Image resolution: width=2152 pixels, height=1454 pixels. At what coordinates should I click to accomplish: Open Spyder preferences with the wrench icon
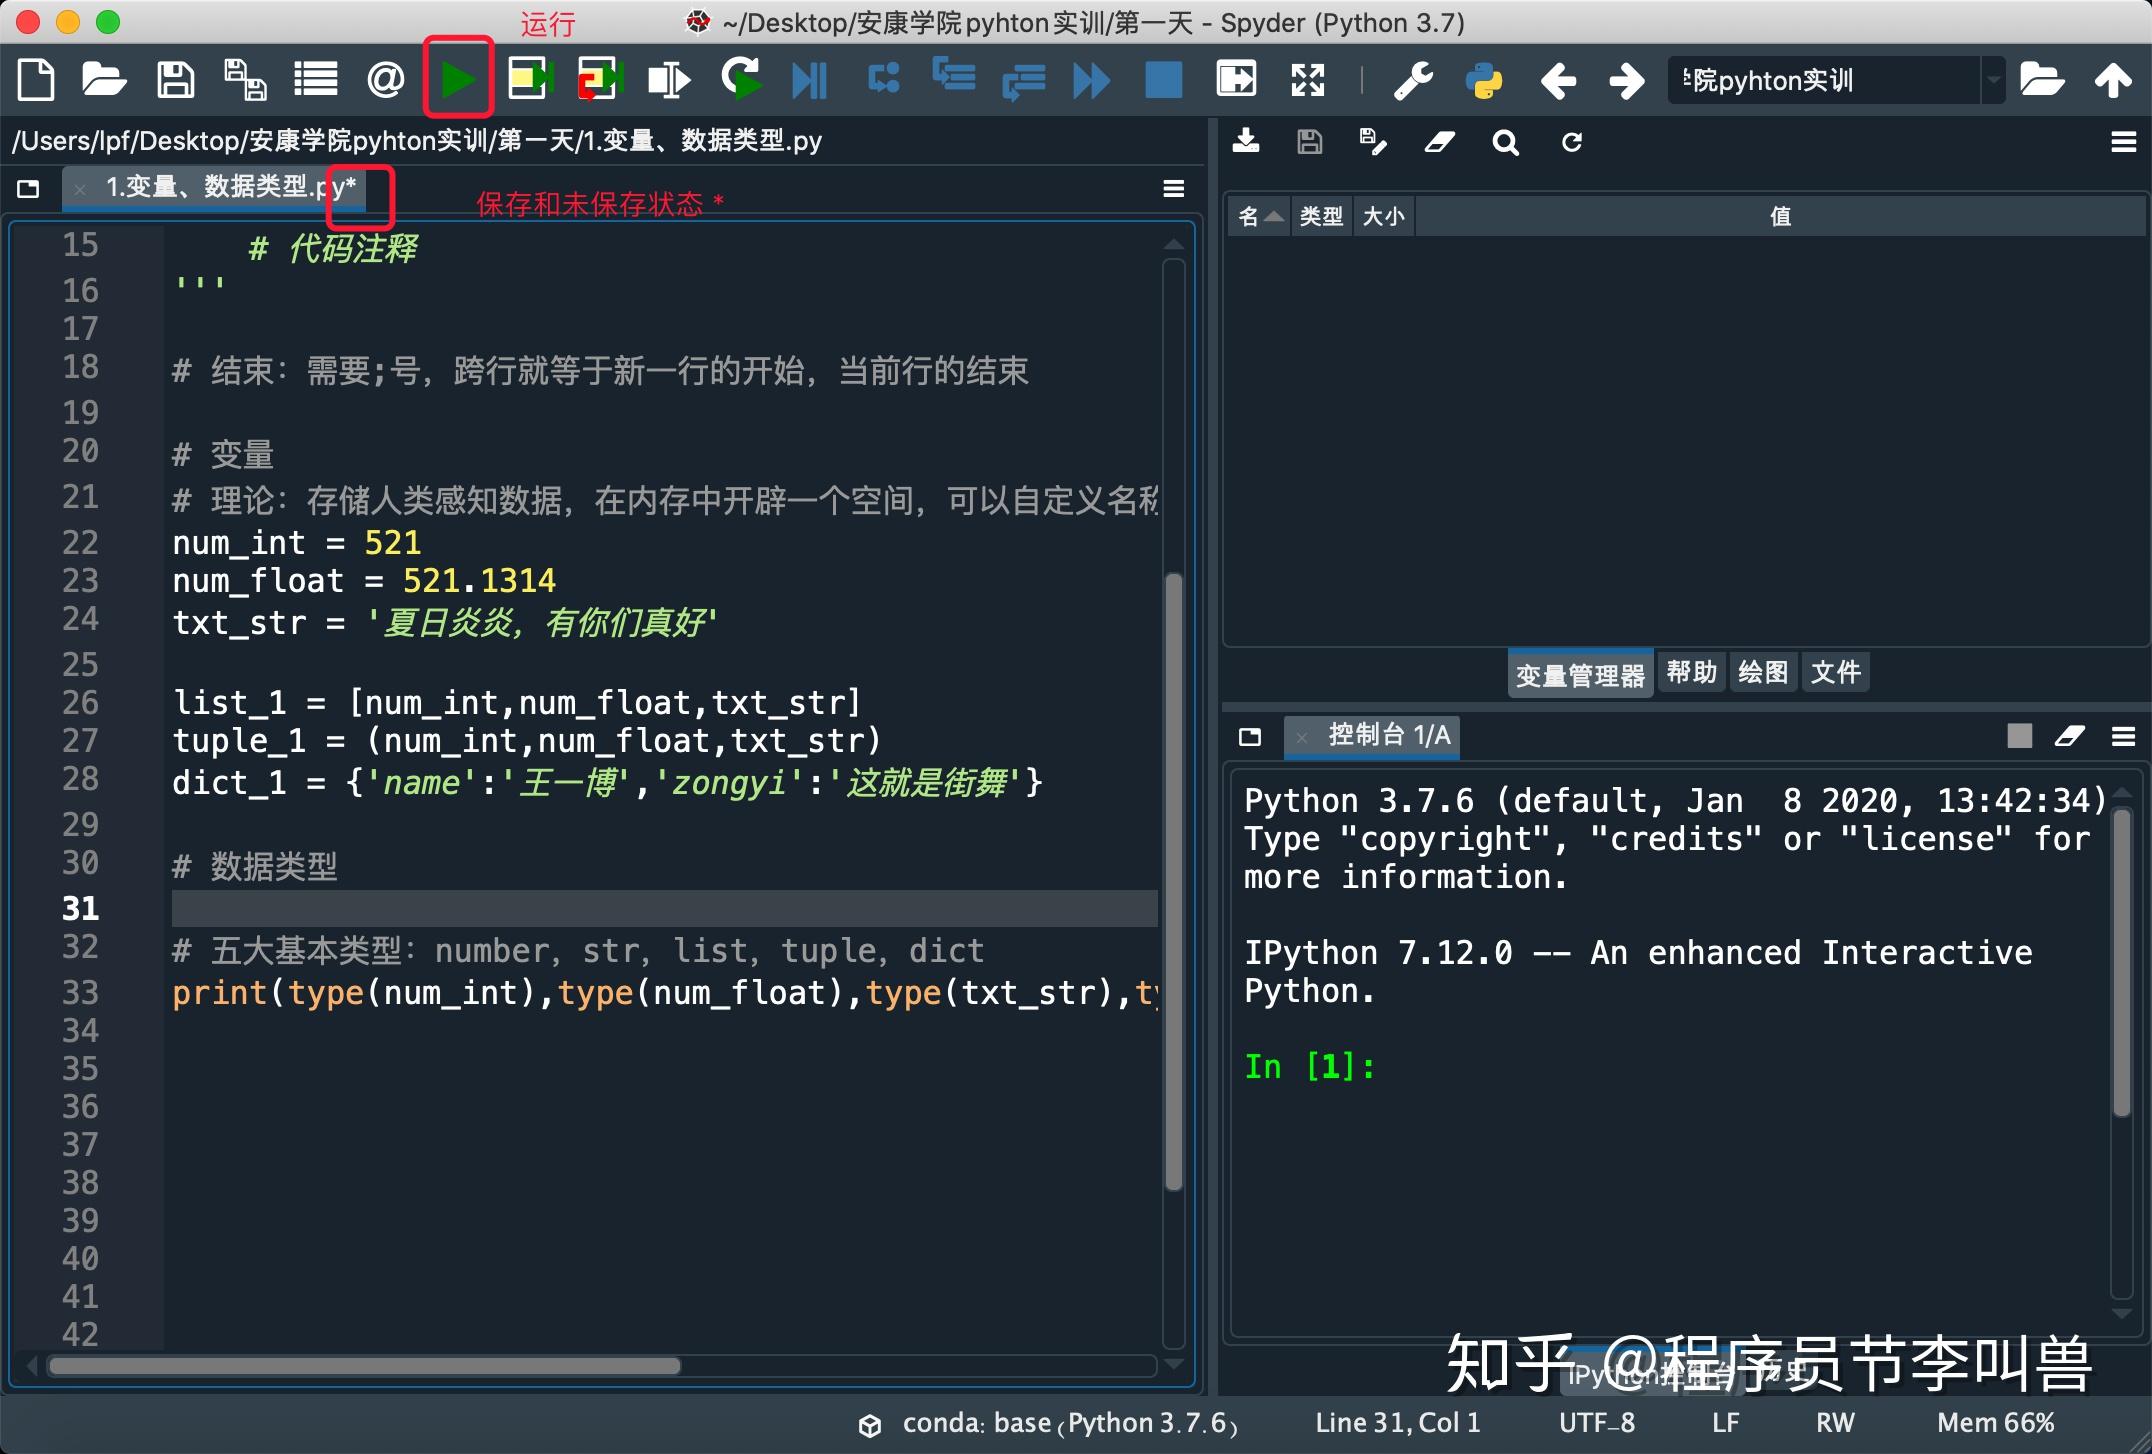pos(1412,81)
